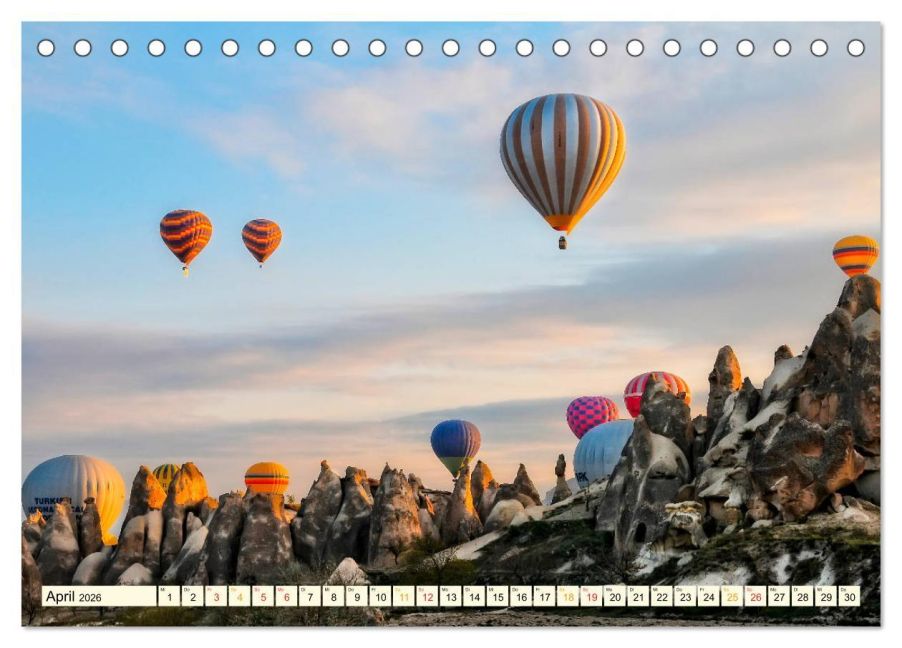
Task: Click the large brown-and-white striped balloon
Action: (x=563, y=164)
